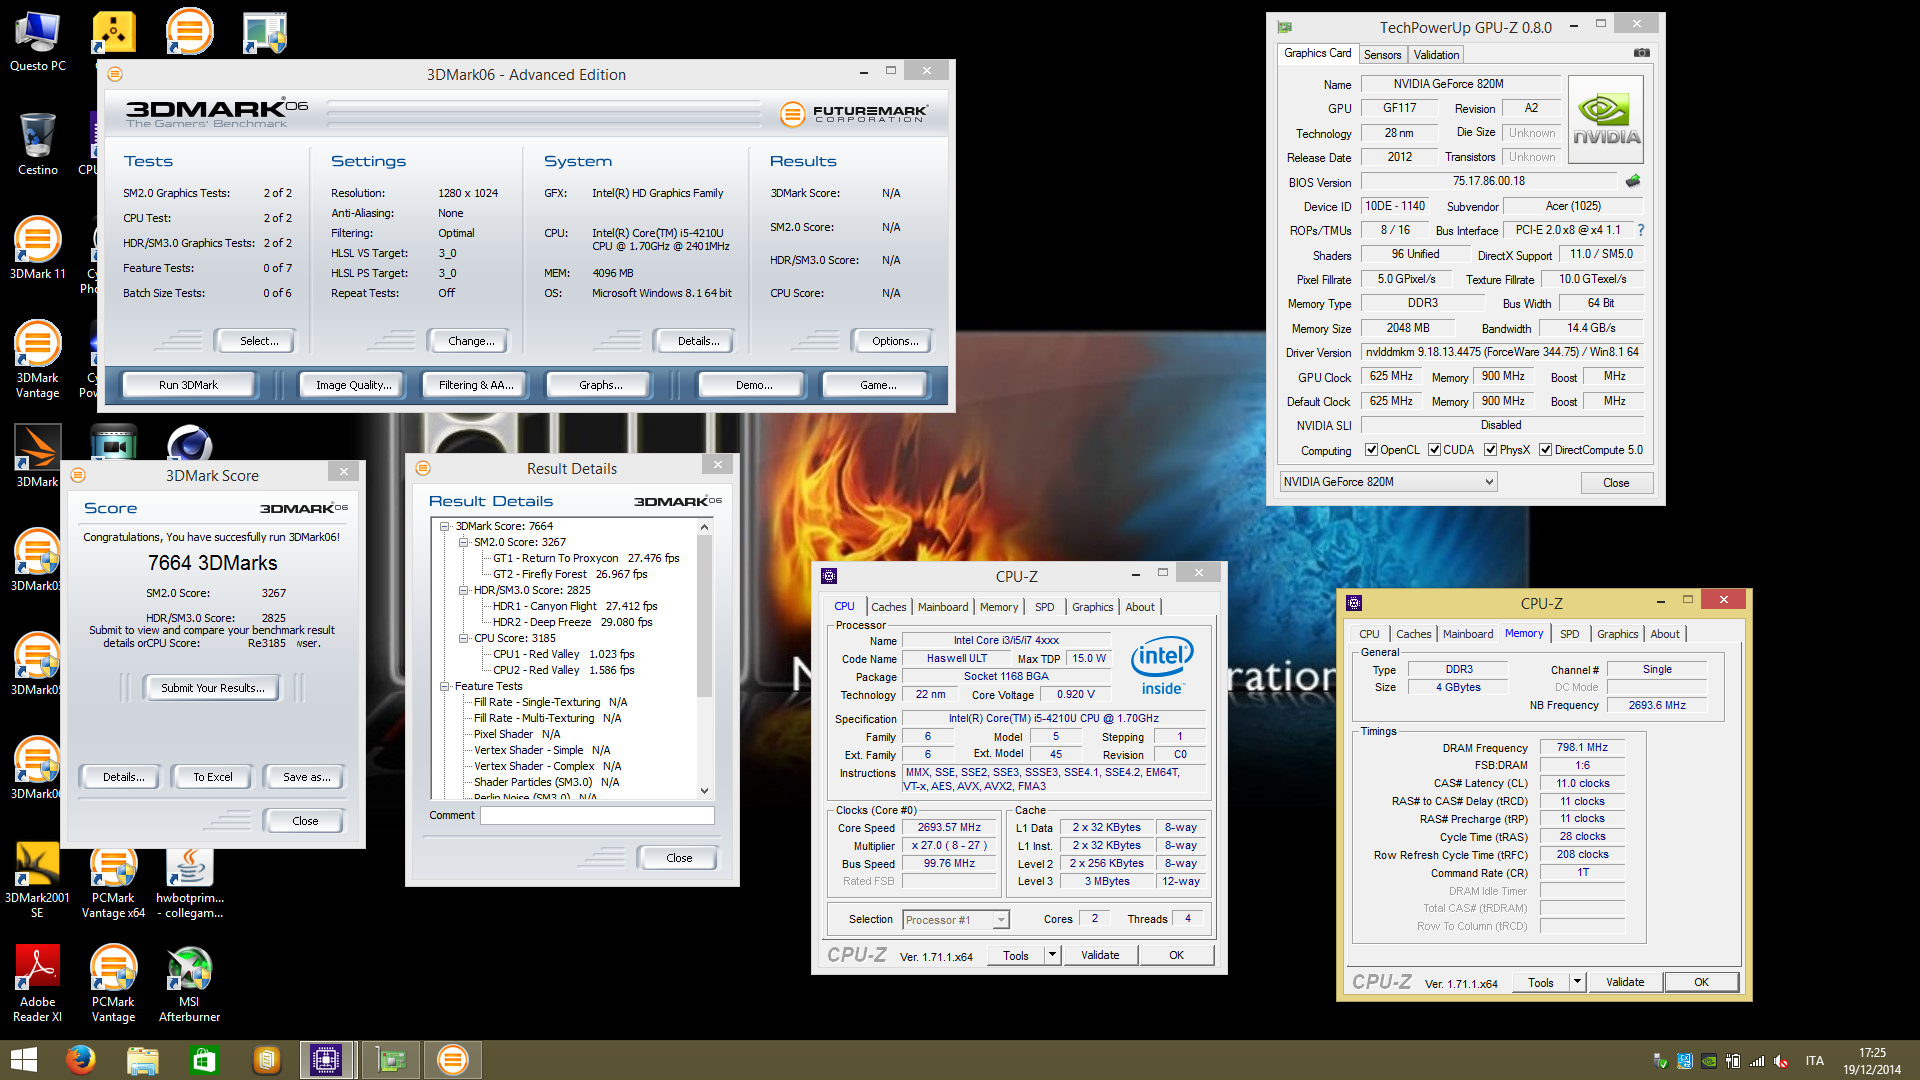The width and height of the screenshot is (1920, 1080).
Task: Click the Filtering & AA... button
Action: coord(476,385)
